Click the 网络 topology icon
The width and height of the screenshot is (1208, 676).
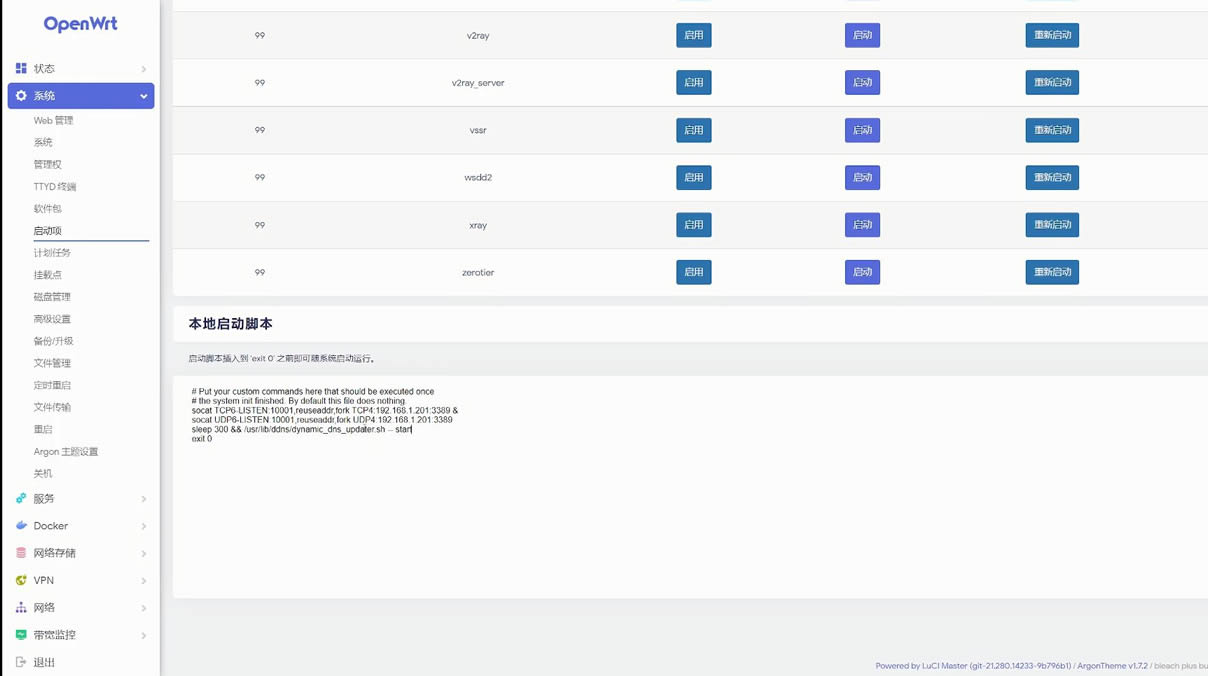pos(21,607)
